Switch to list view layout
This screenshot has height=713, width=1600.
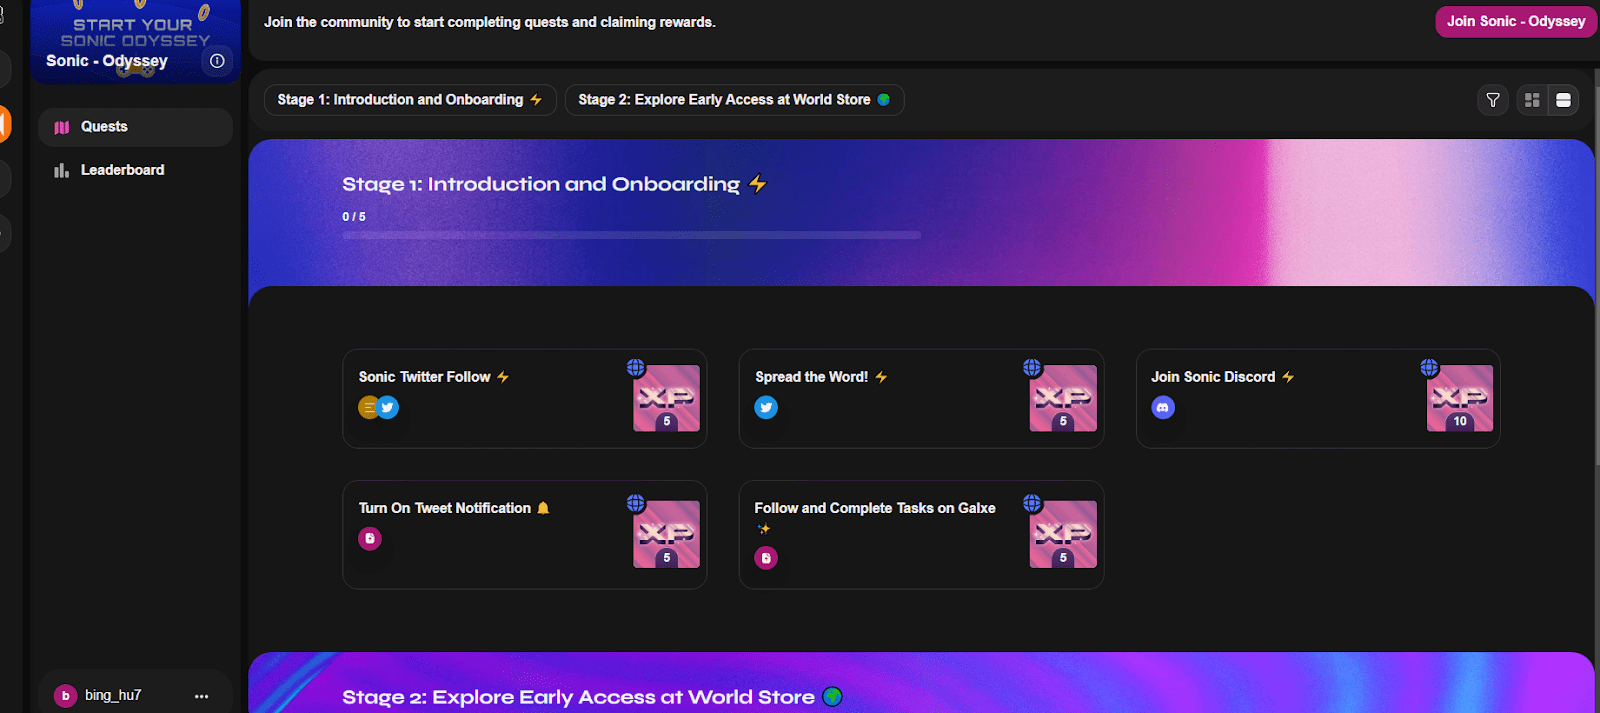coord(1563,100)
